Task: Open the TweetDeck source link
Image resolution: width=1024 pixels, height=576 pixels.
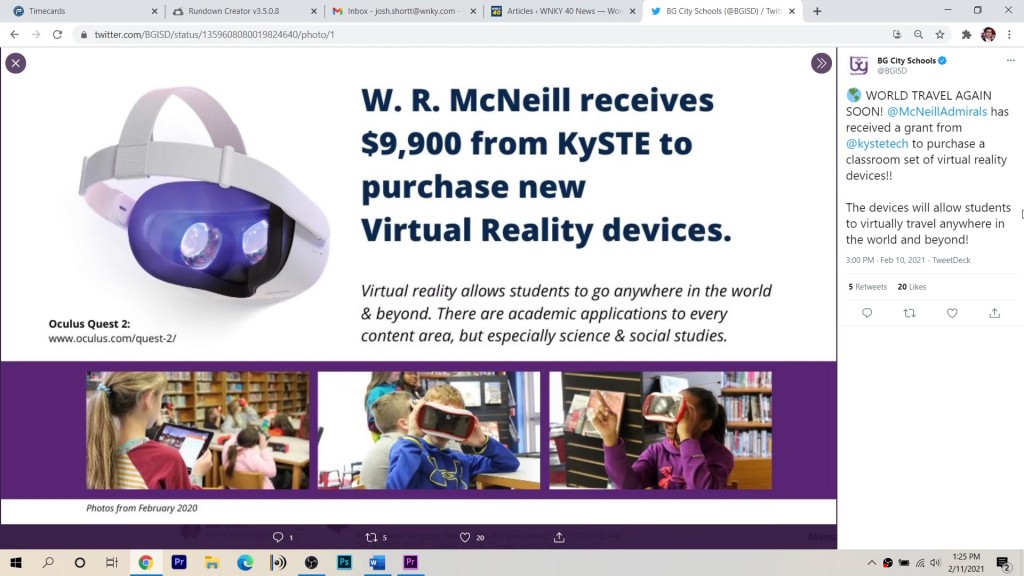Action: tap(951, 260)
